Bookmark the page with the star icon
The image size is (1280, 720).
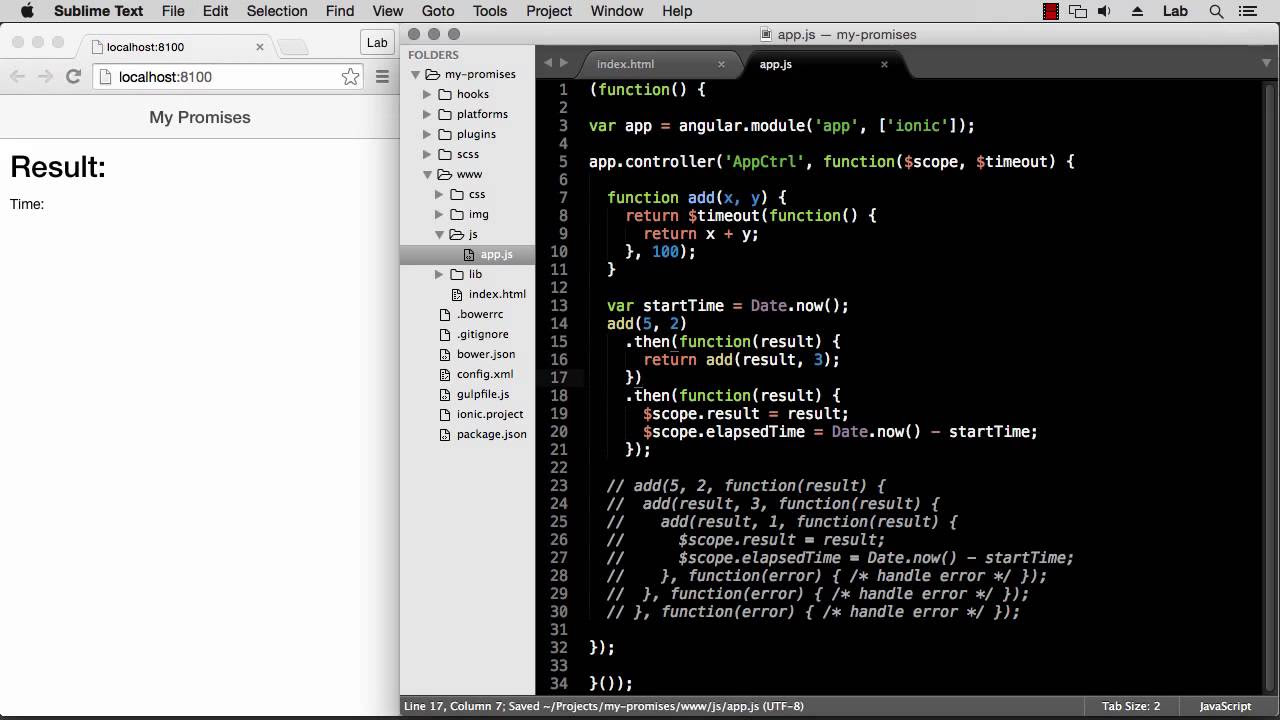[351, 77]
